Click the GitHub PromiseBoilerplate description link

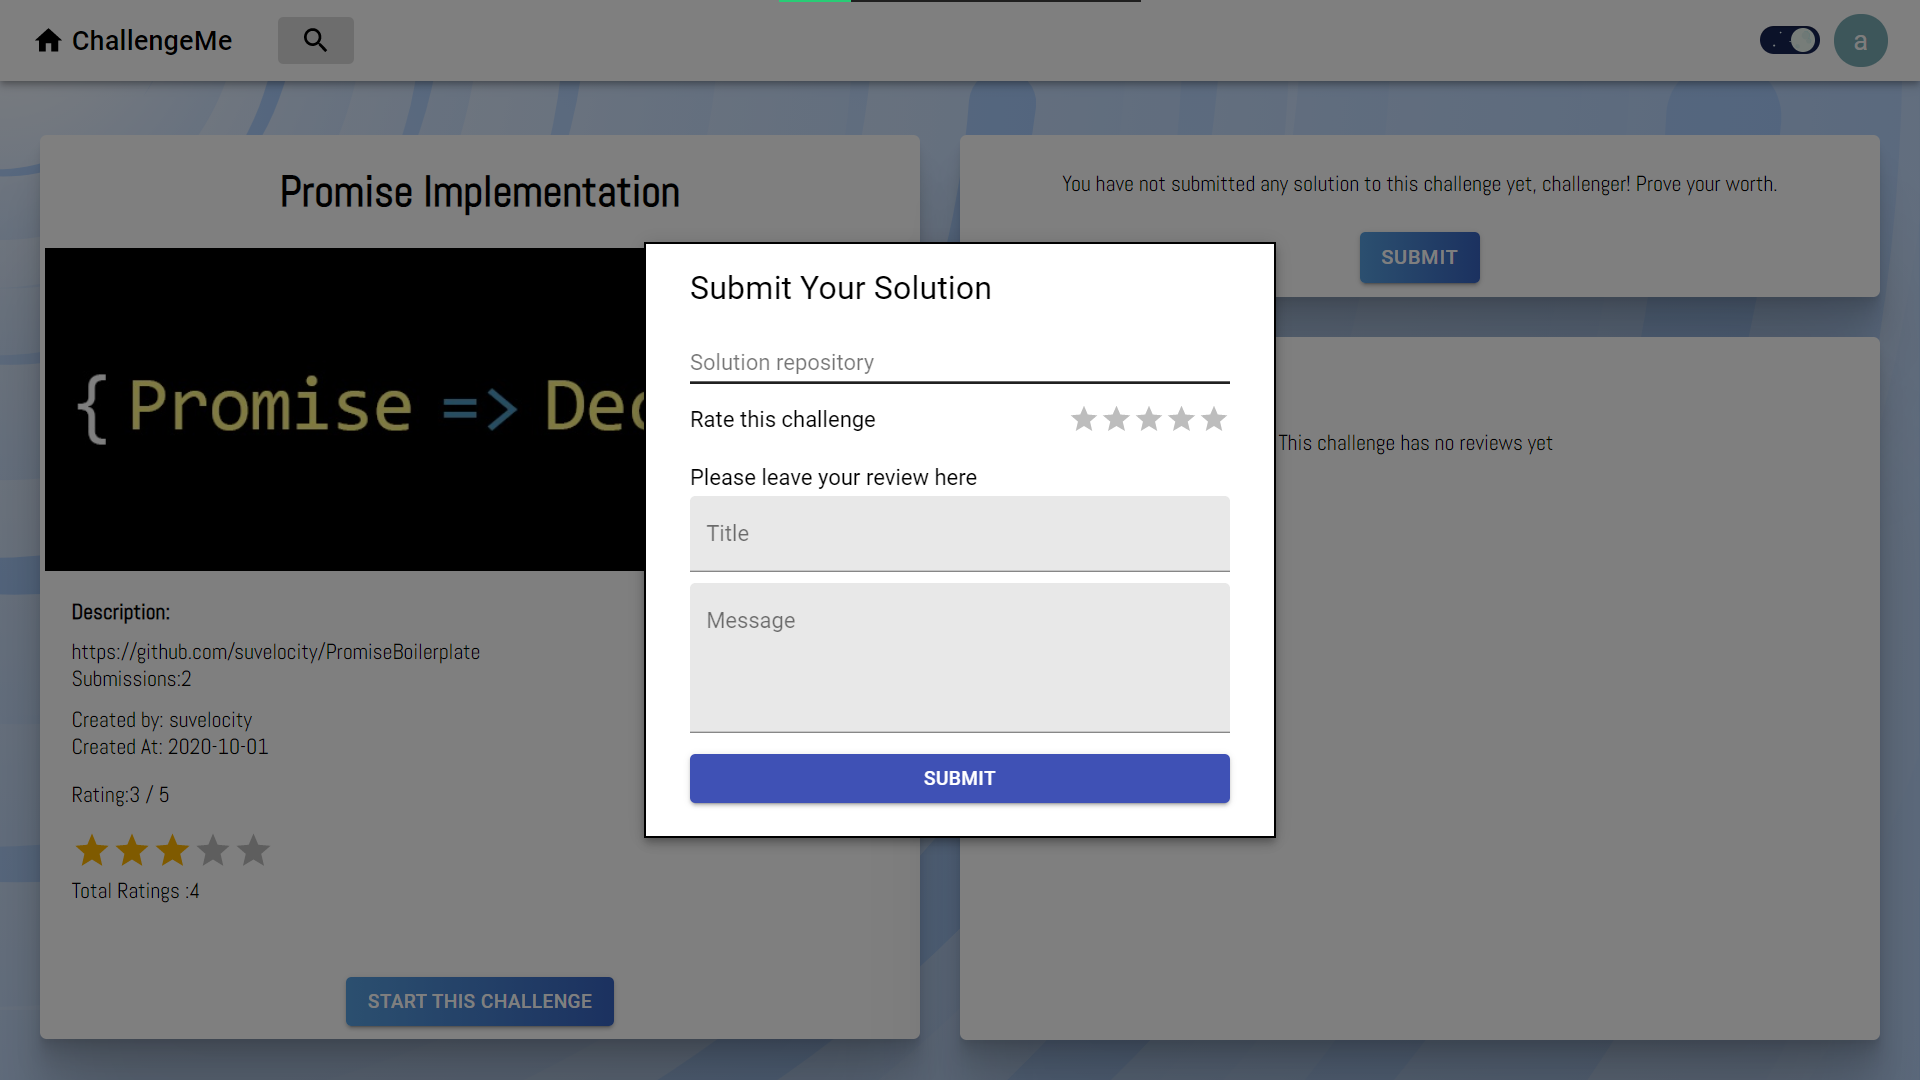click(x=276, y=651)
